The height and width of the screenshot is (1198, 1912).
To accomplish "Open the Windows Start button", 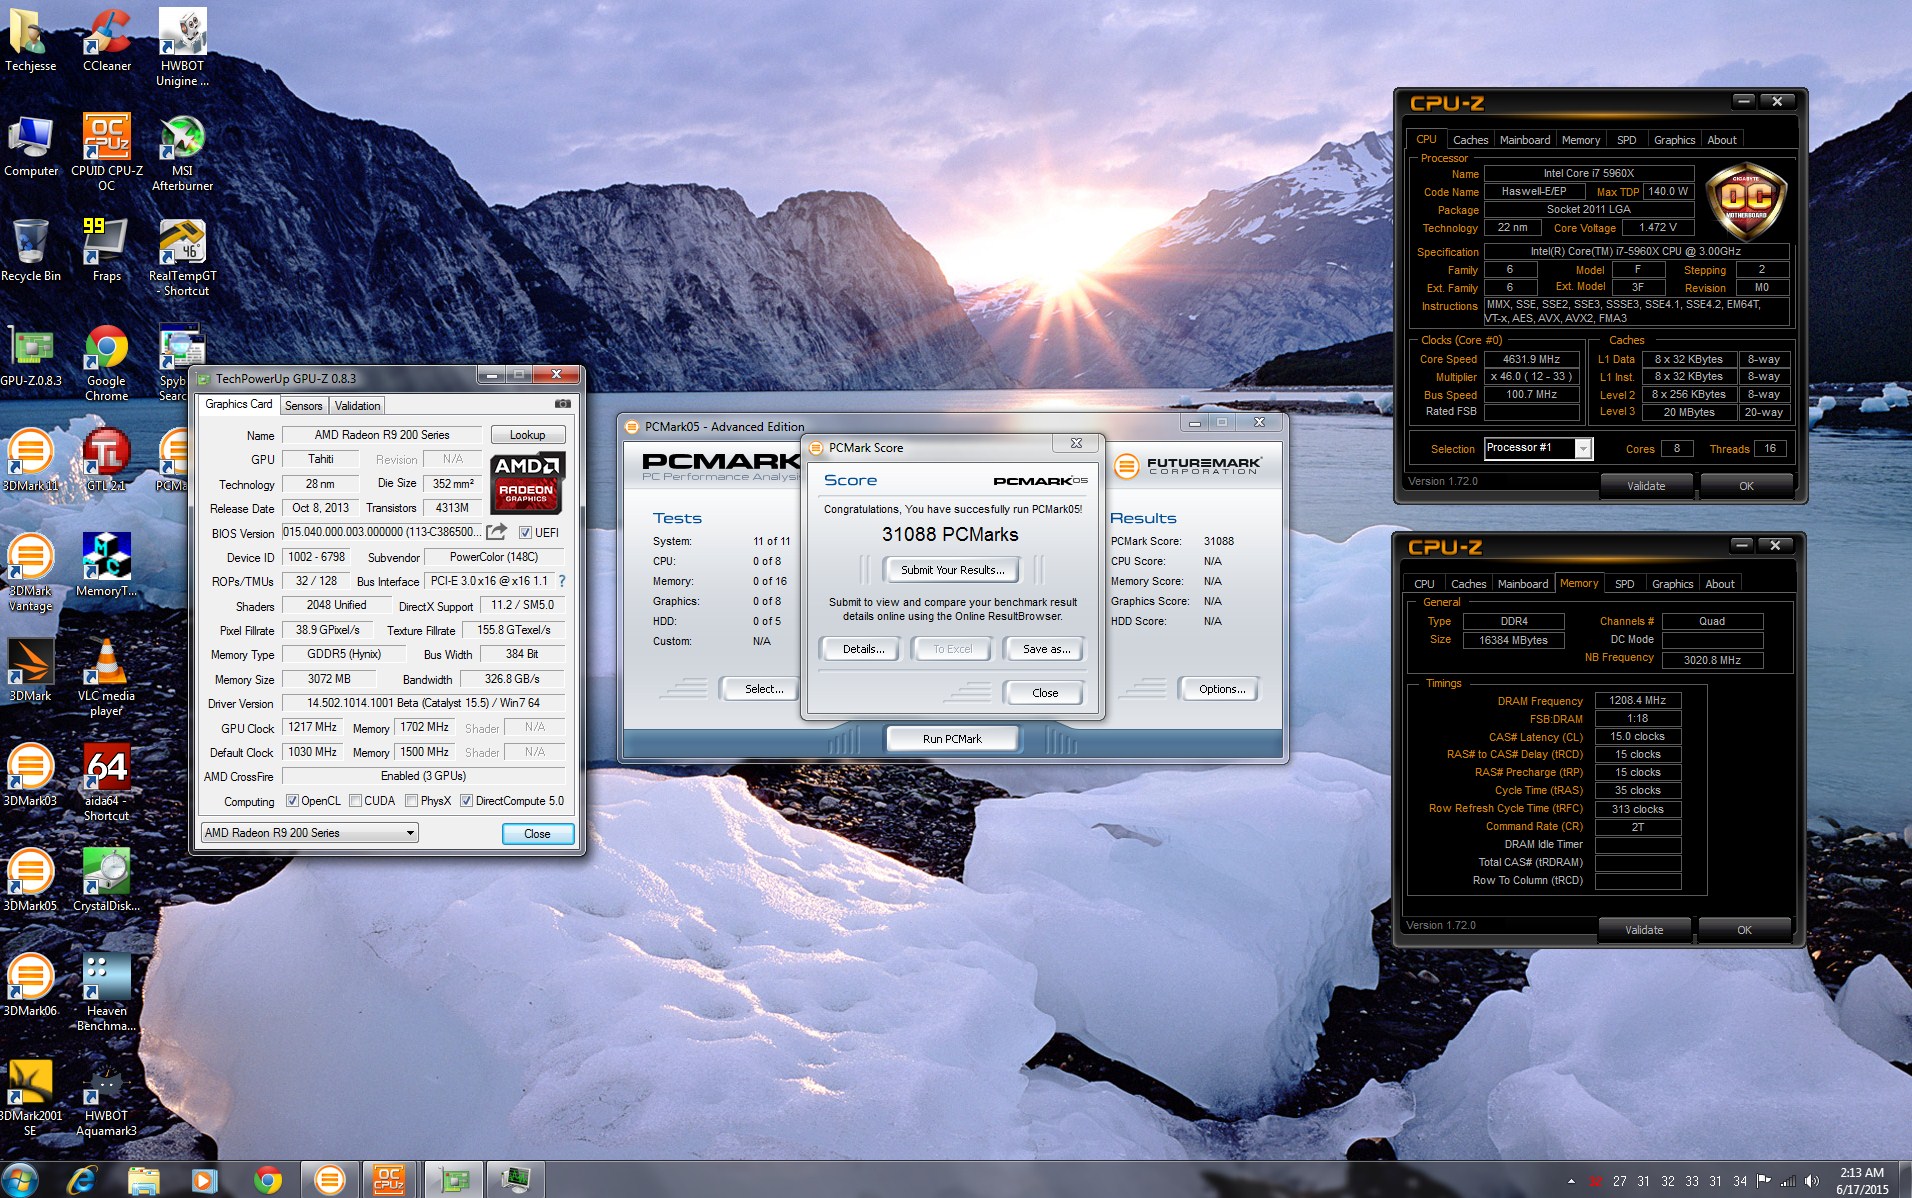I will pos(20,1180).
